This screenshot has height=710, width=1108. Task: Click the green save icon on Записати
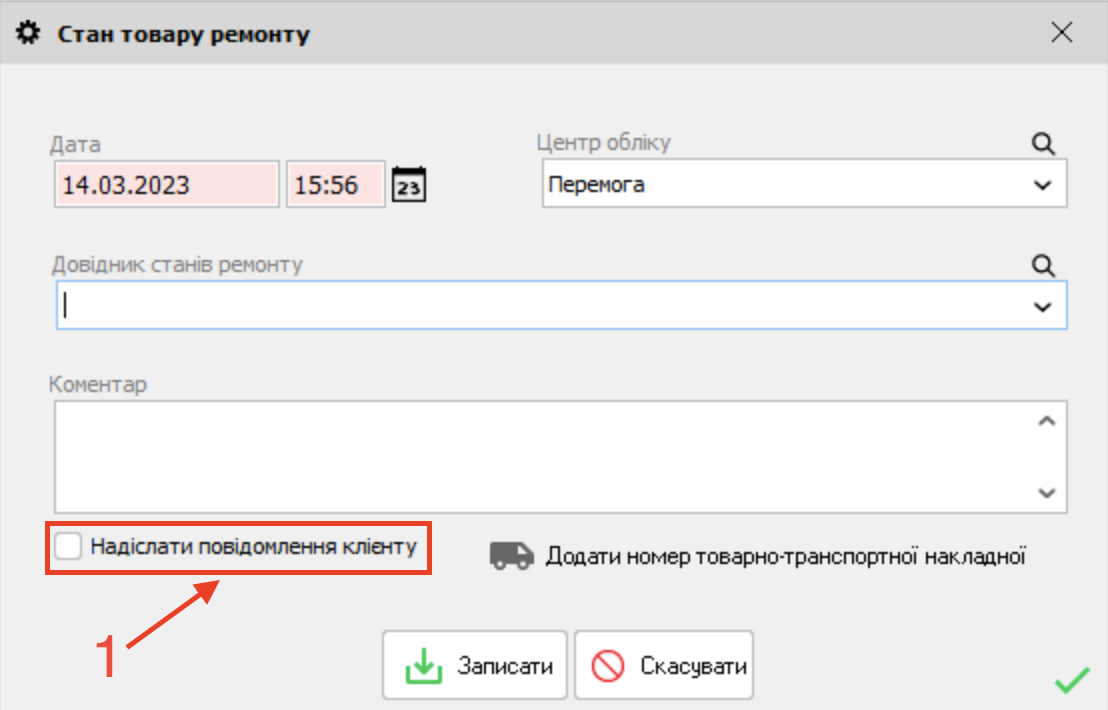(422, 664)
